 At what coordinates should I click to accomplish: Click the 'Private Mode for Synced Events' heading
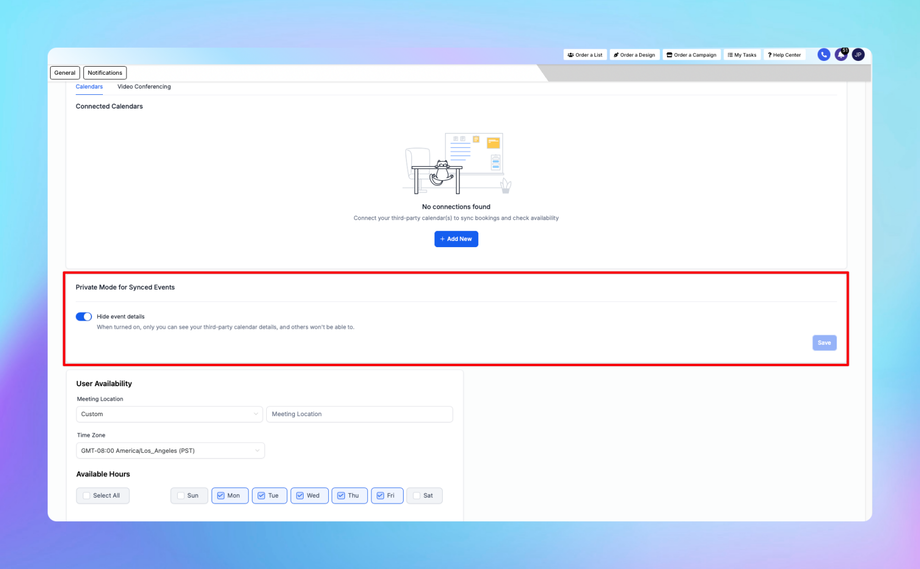click(x=125, y=287)
